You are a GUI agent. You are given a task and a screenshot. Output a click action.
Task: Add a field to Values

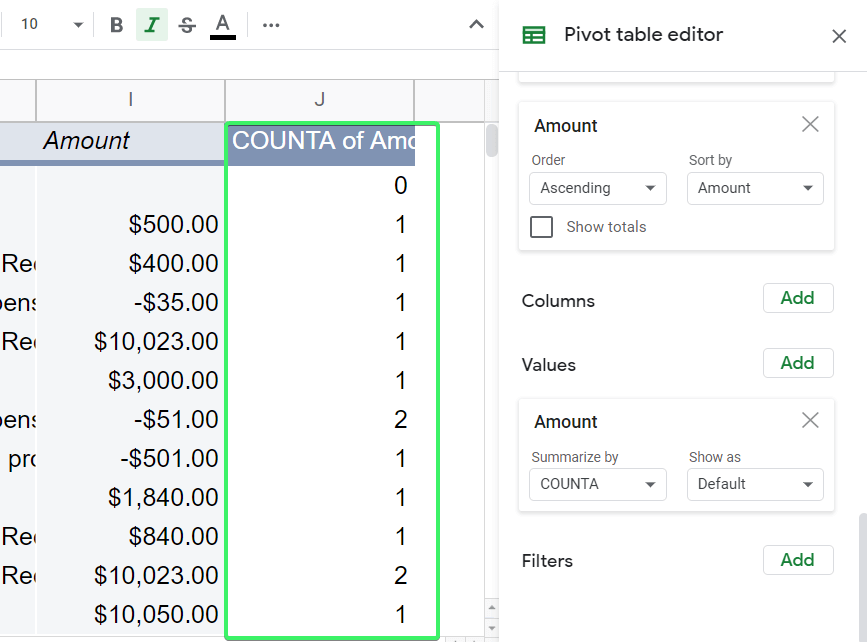(798, 363)
